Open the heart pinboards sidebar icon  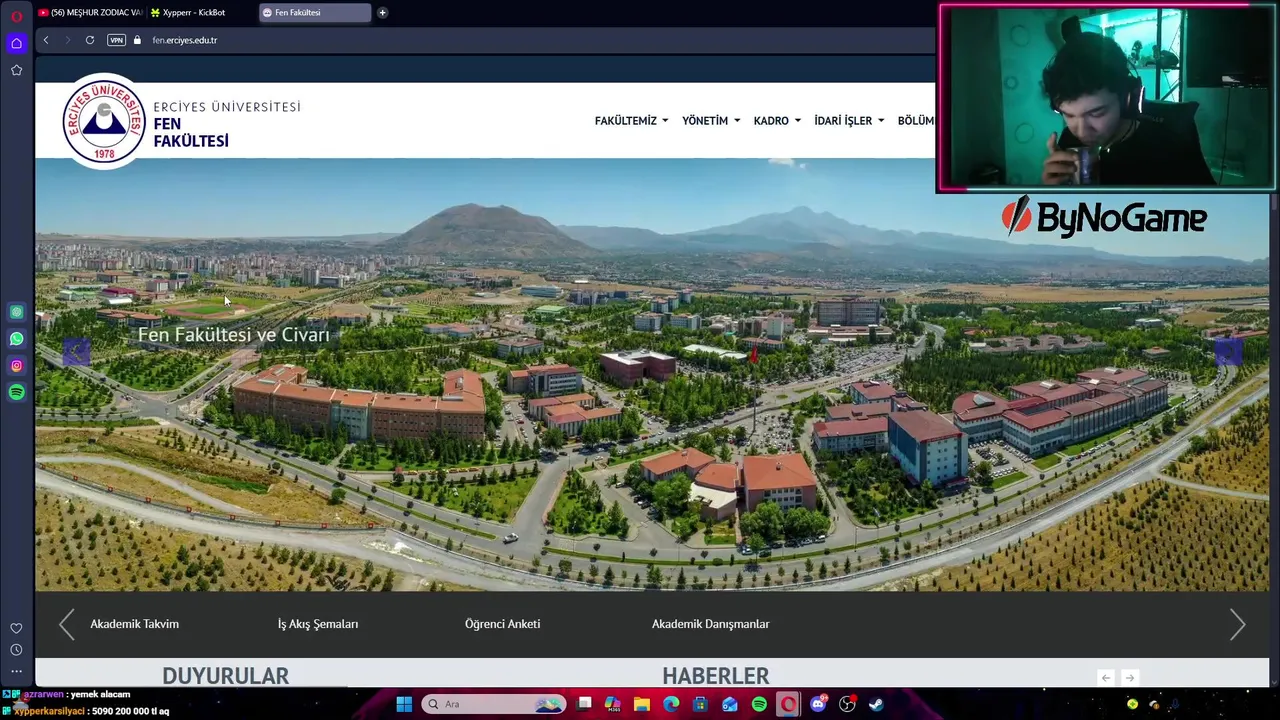pyautogui.click(x=16, y=628)
